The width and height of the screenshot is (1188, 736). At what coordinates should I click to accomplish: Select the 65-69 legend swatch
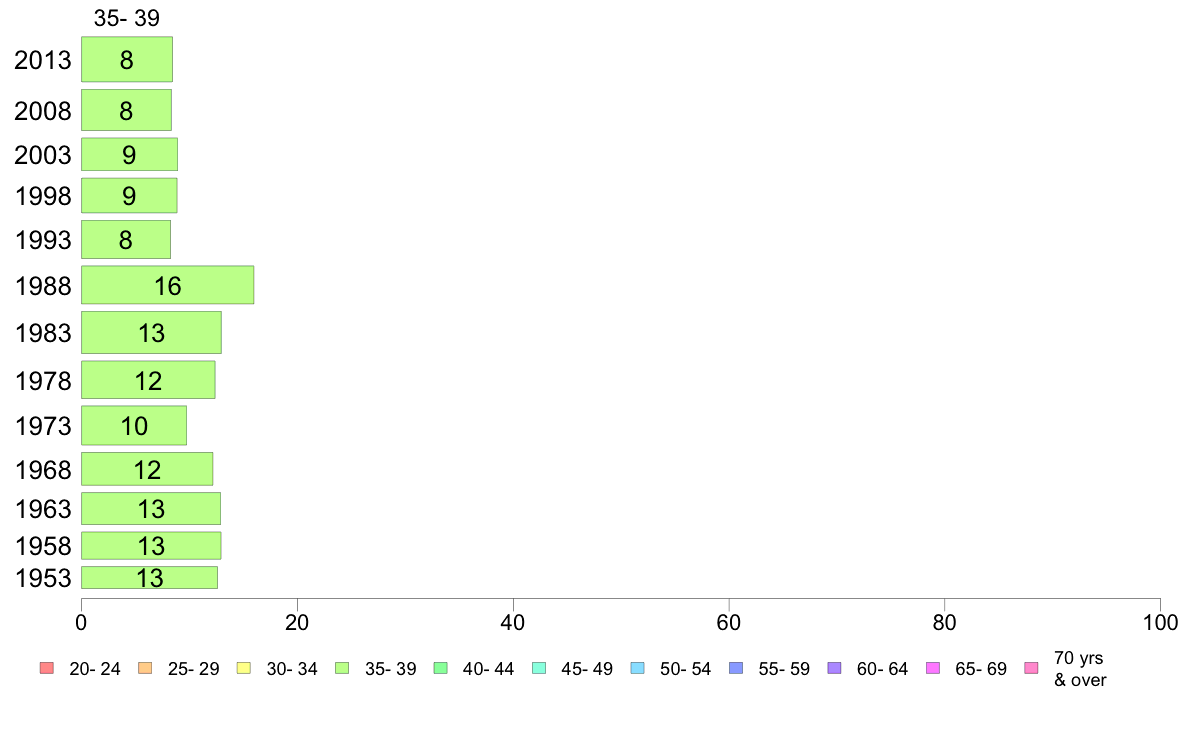[933, 668]
